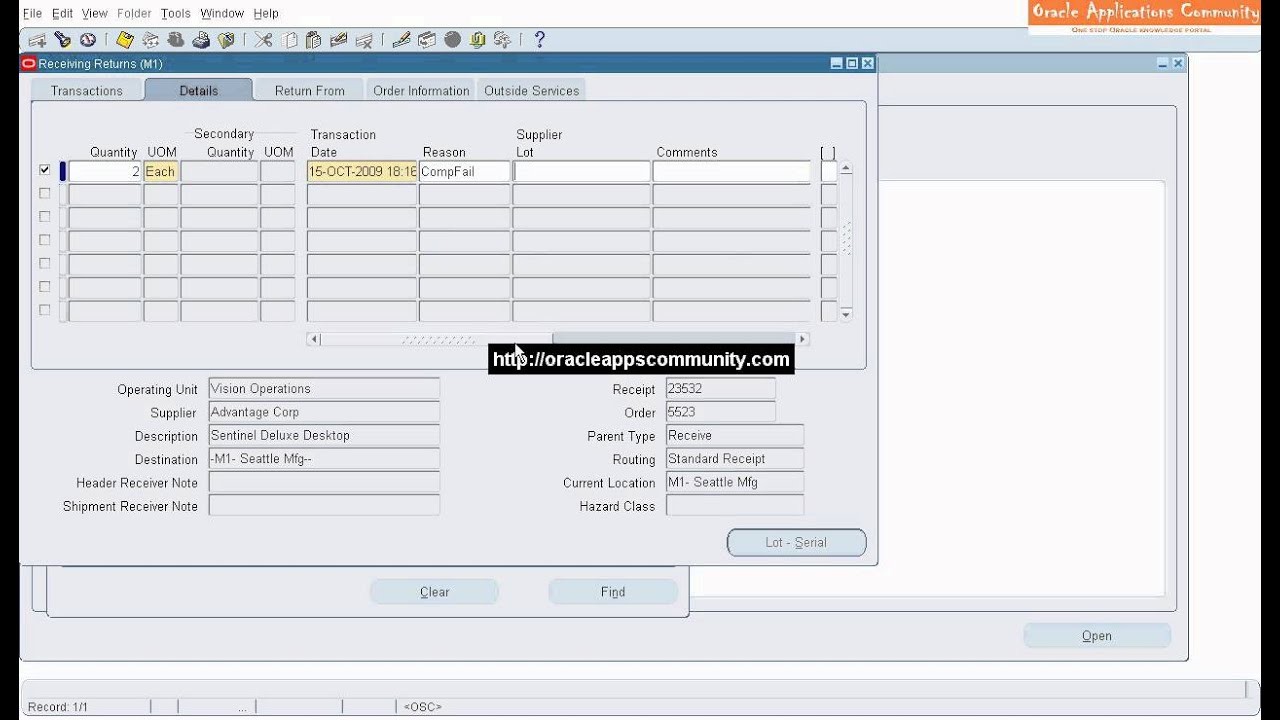Check the sixth row checkbox

pos(44,287)
